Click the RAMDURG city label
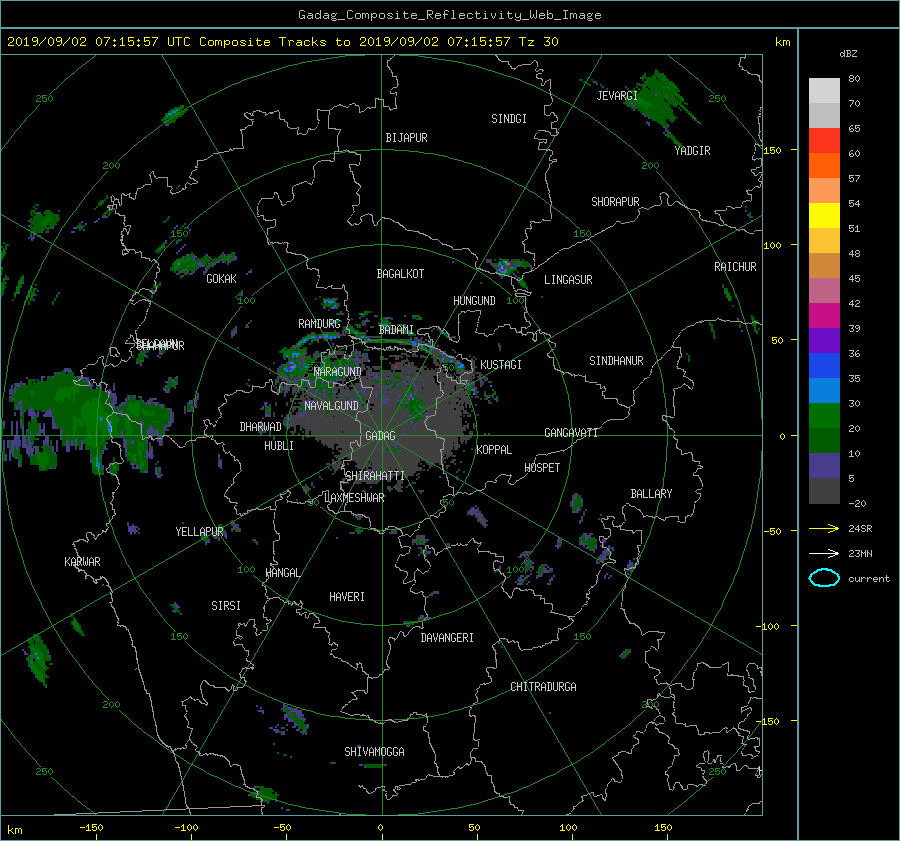 click(x=319, y=324)
